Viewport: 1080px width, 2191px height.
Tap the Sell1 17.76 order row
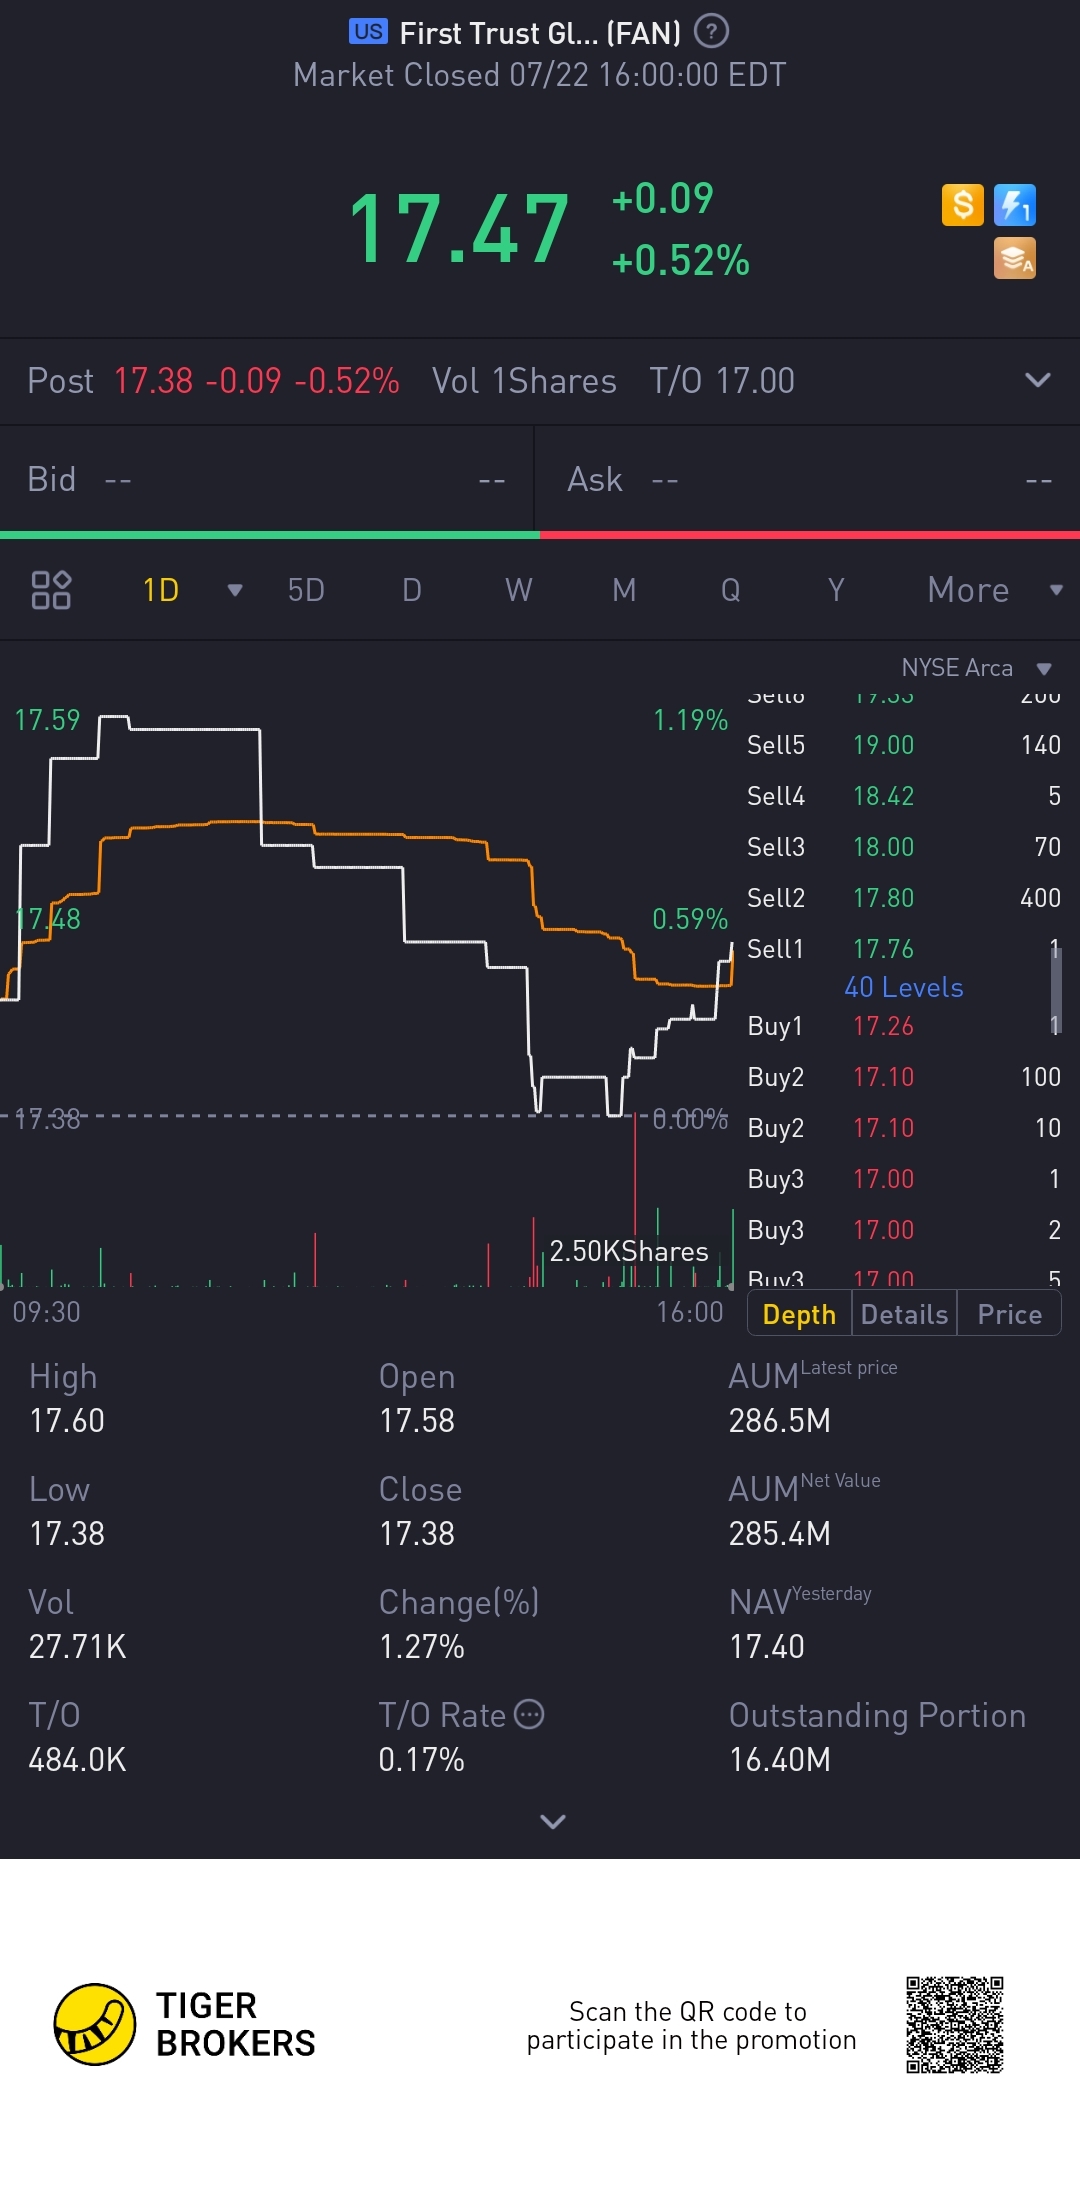904,949
